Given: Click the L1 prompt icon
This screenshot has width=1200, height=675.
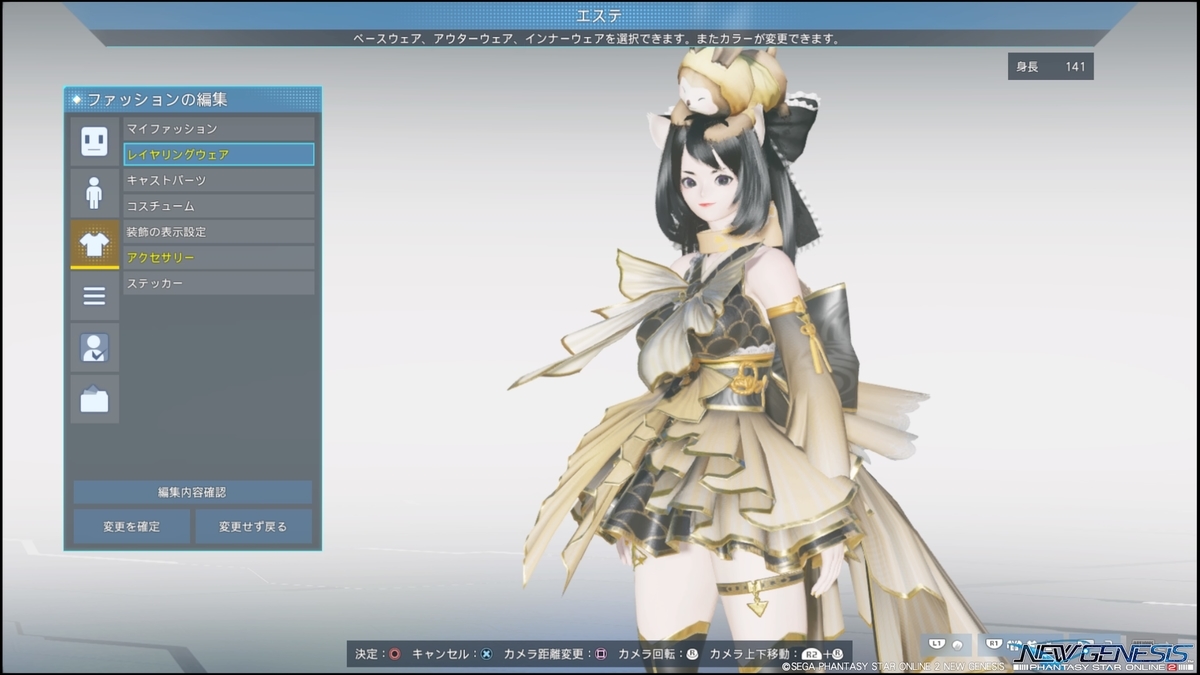Looking at the screenshot, I should [x=937, y=644].
